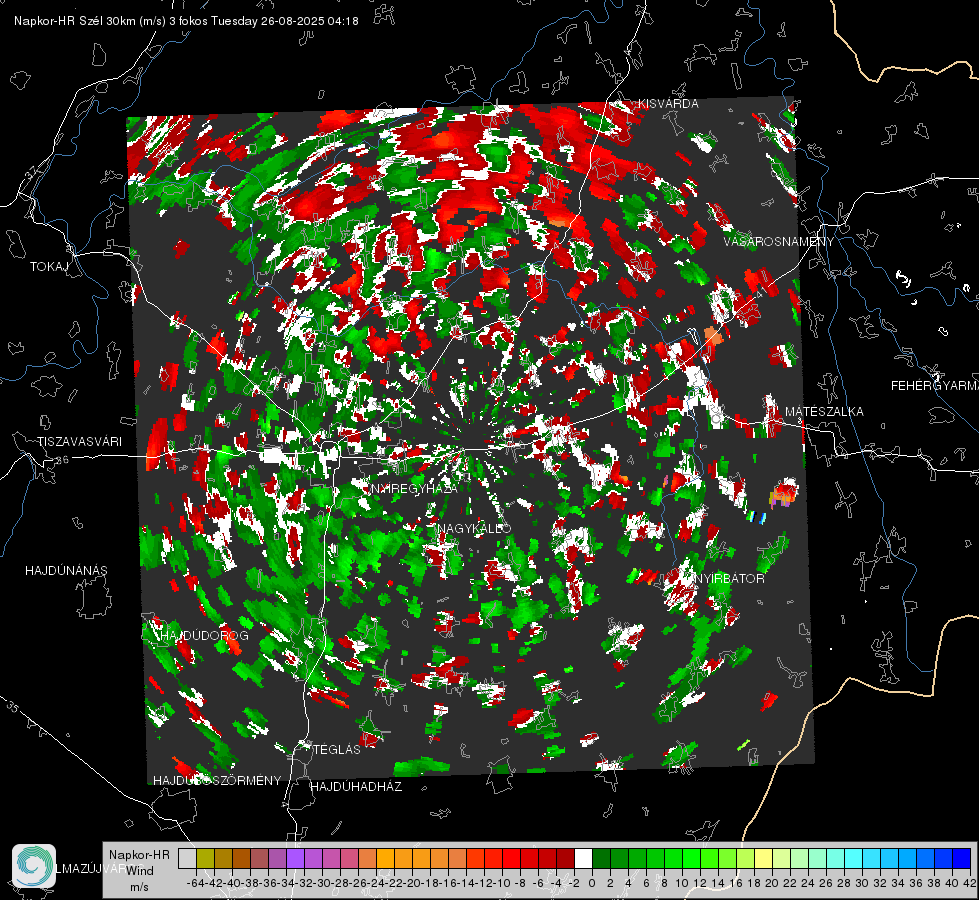Click the TOKAJ city label
This screenshot has height=900, width=979.
pyautogui.click(x=49, y=267)
